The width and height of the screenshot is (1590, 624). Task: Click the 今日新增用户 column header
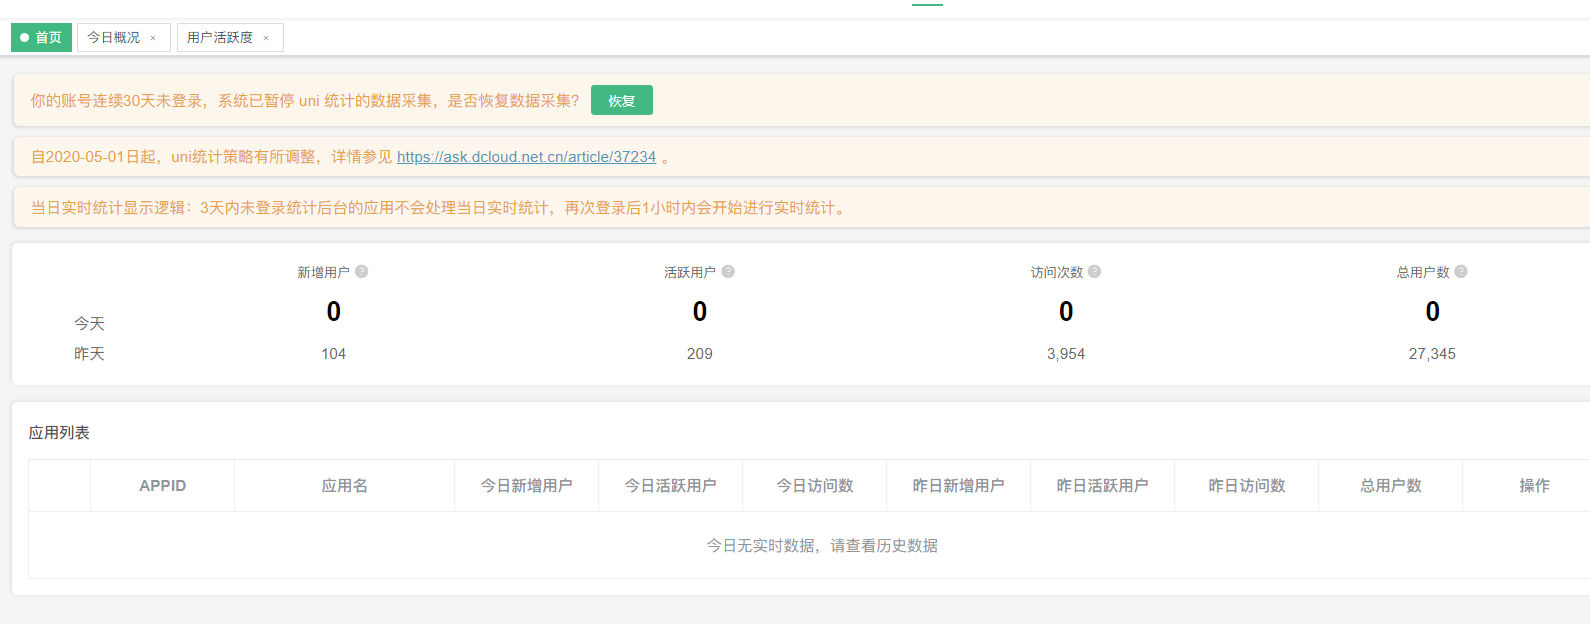526,486
